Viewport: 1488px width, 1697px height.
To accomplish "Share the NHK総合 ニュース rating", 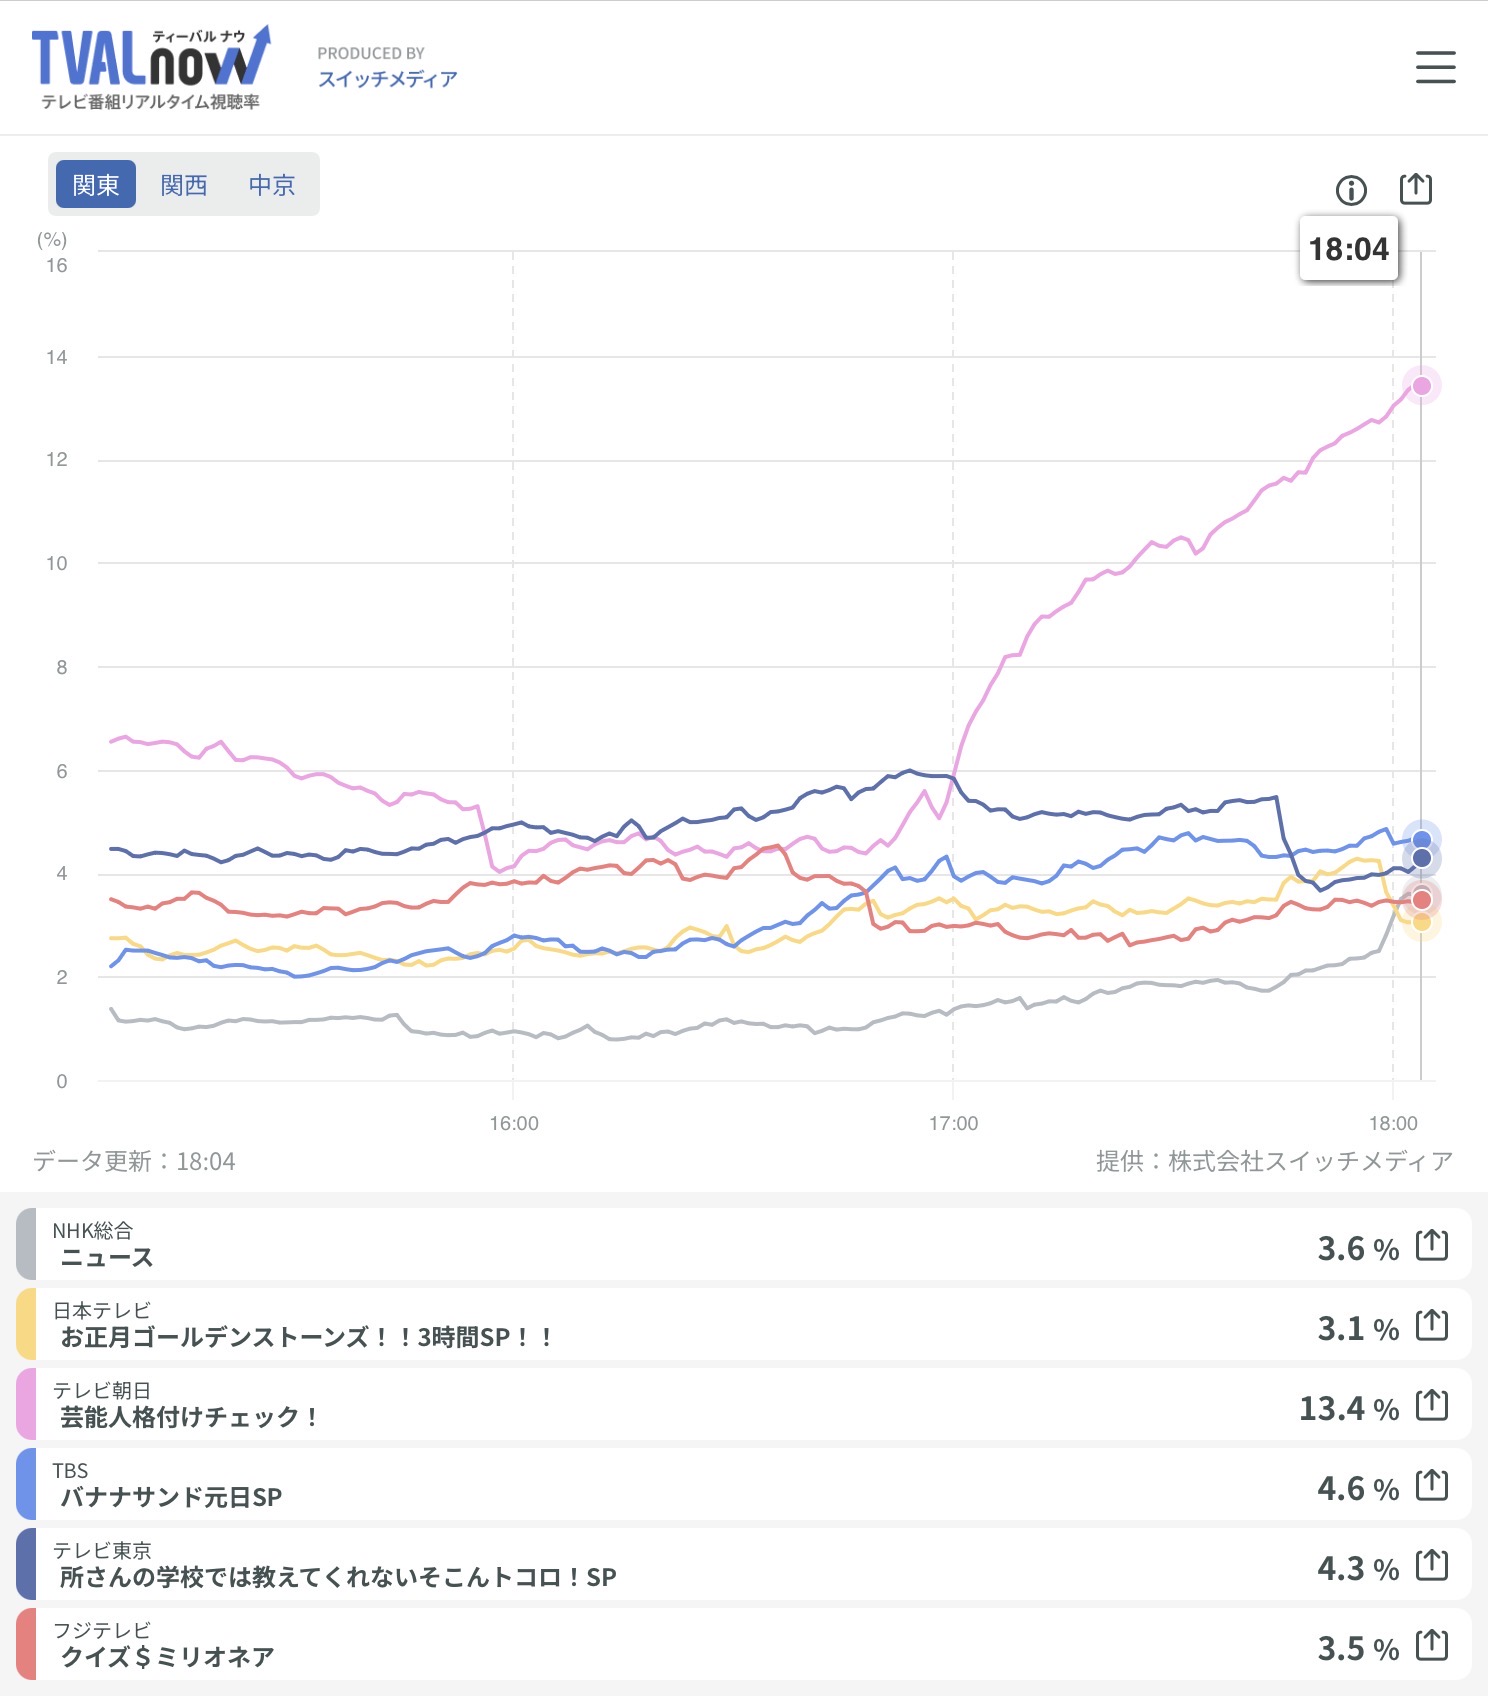I will [x=1432, y=1246].
